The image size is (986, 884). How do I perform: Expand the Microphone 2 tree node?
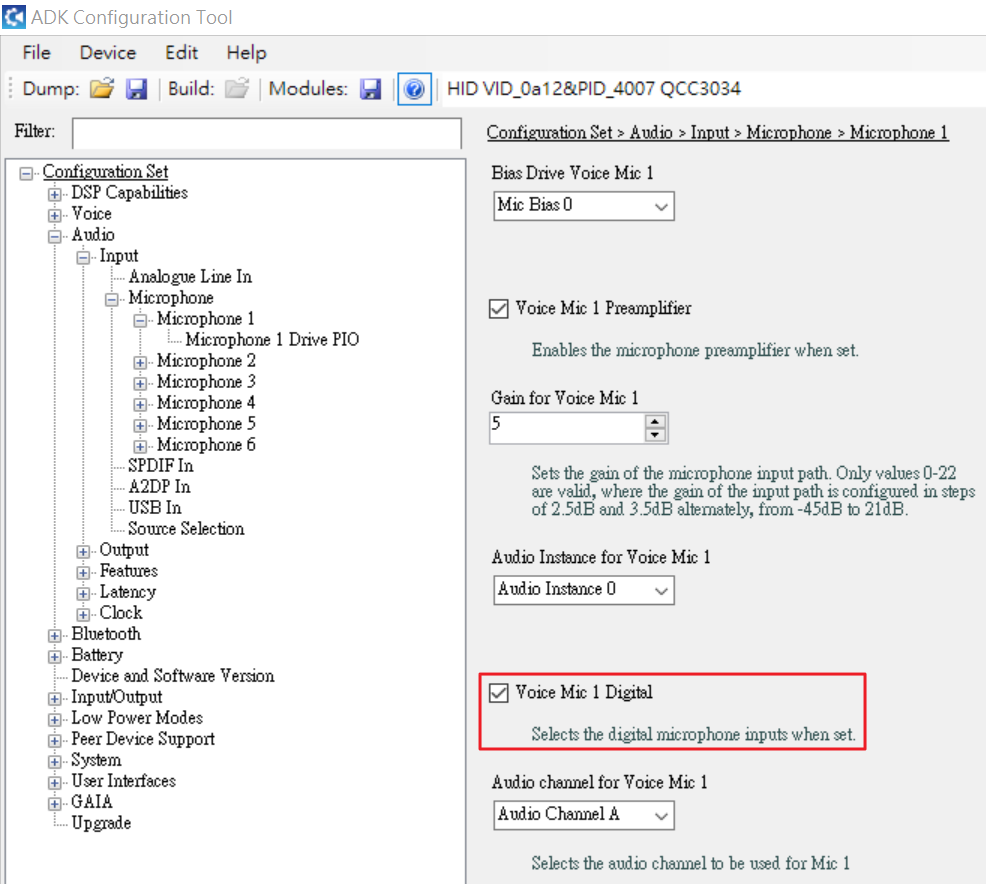coord(140,362)
